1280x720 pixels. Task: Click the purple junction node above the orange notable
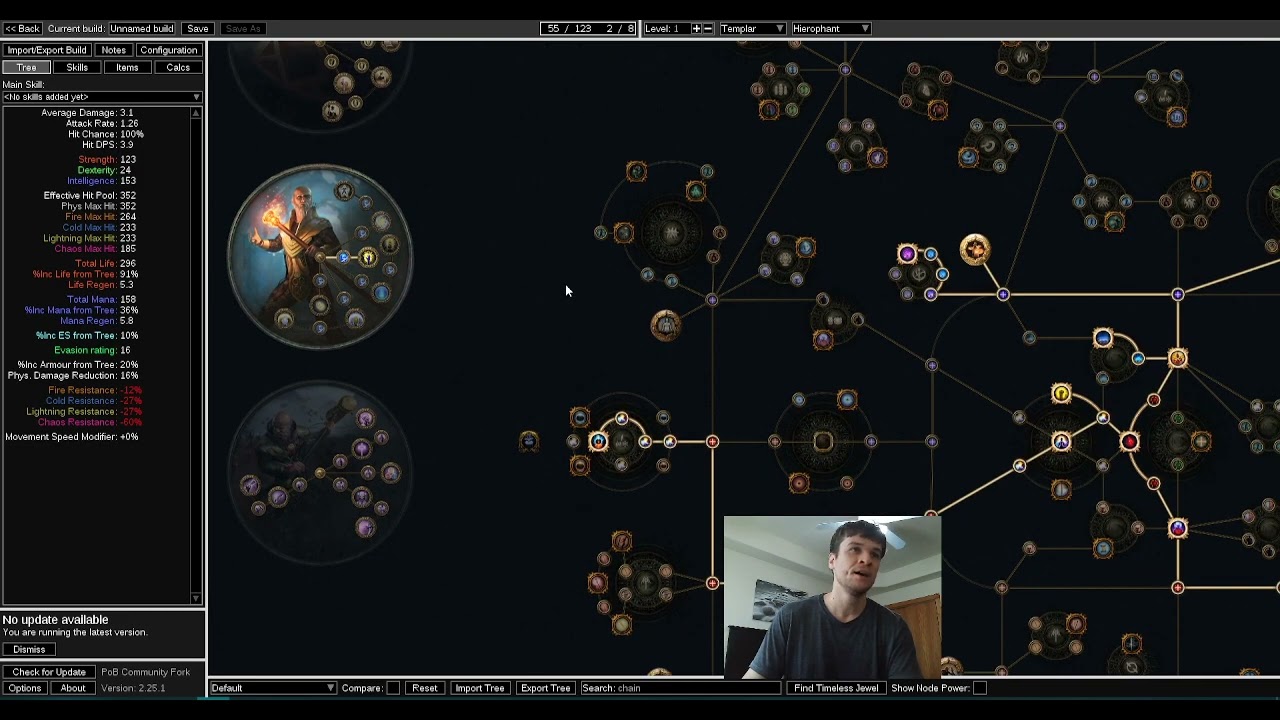[x=1177, y=294]
